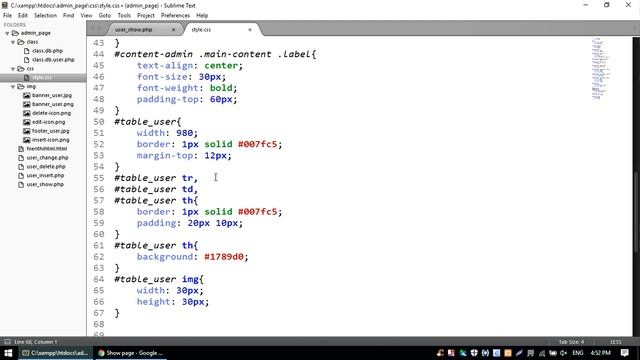Open the File menu
The height and width of the screenshot is (360, 640).
[x=7, y=16]
